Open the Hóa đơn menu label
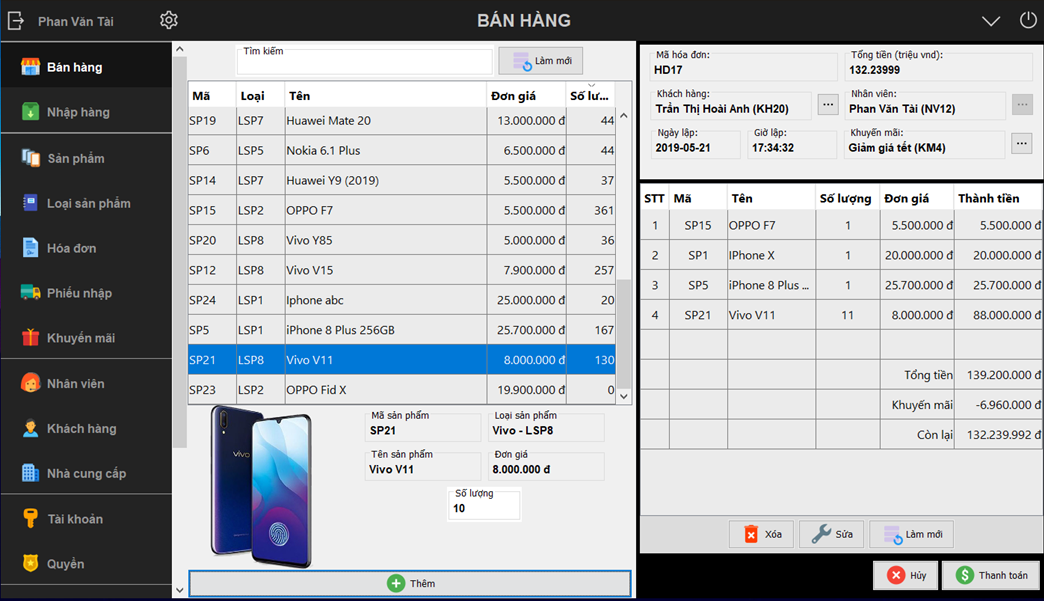This screenshot has height=601, width=1044. point(71,248)
